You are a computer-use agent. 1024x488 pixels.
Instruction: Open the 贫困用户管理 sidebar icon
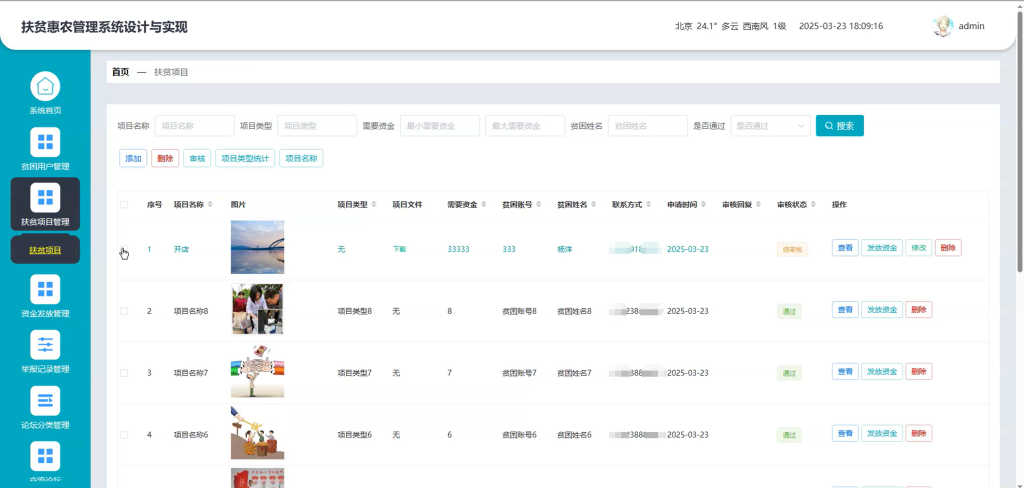click(x=45, y=142)
